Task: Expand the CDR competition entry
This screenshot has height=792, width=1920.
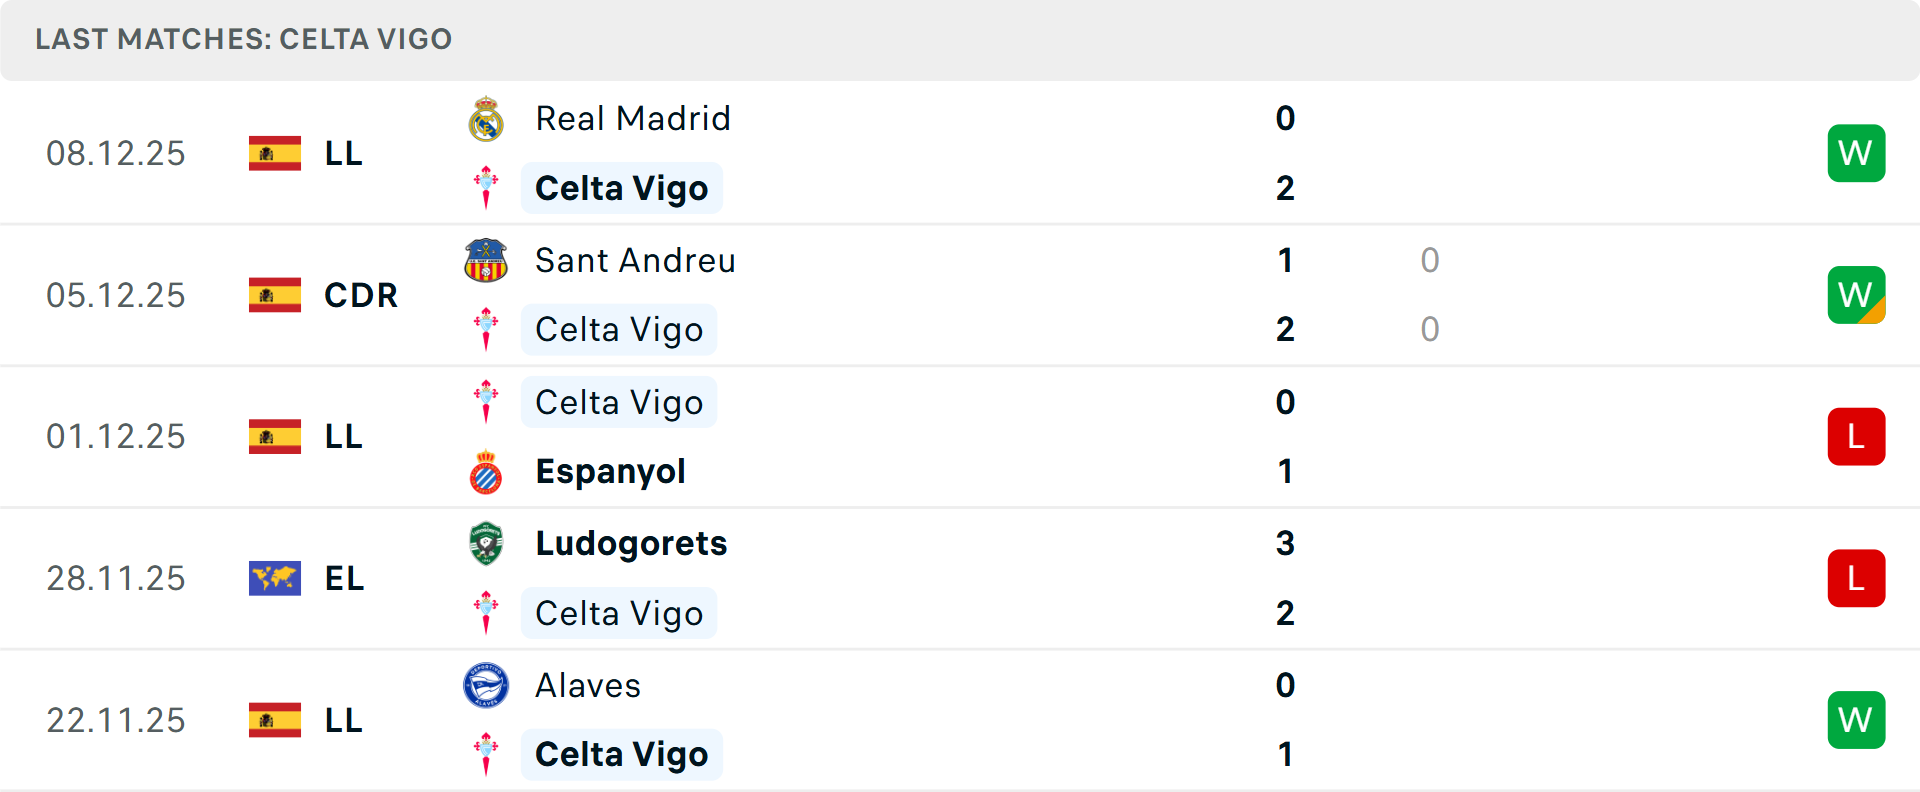Action: tap(360, 295)
